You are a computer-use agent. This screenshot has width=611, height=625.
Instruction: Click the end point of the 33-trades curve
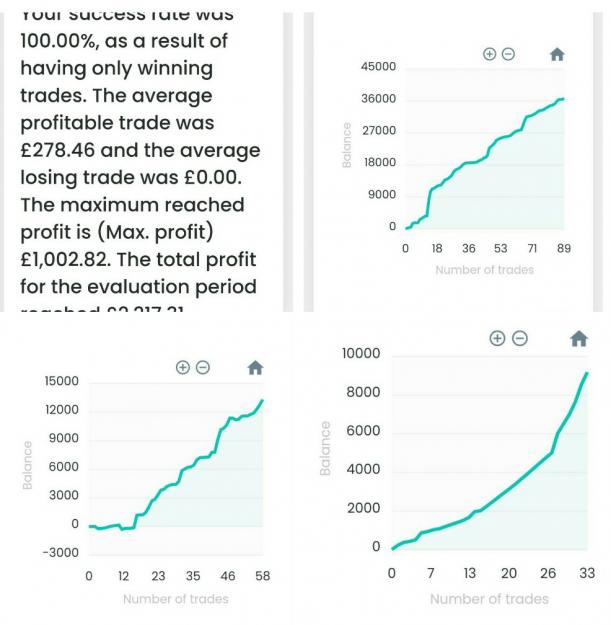pyautogui.click(x=586, y=373)
